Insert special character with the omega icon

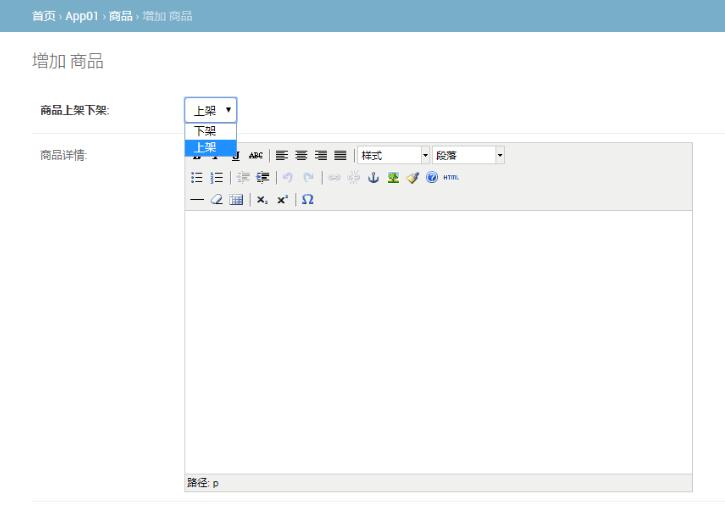pos(307,200)
